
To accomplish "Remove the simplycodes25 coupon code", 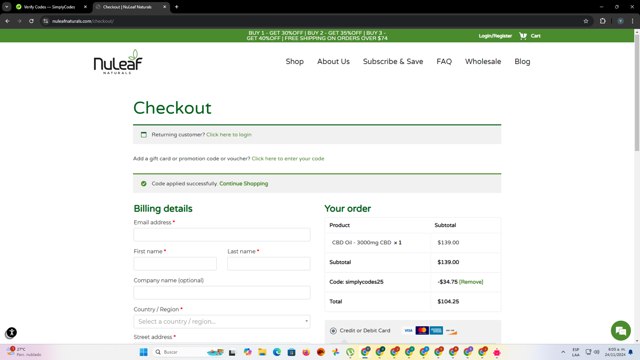I will [x=471, y=282].
